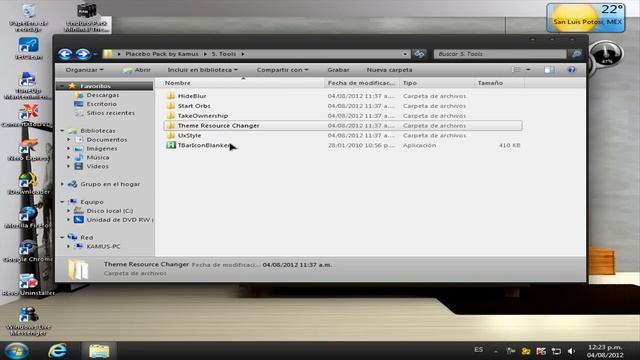The height and width of the screenshot is (360, 640).
Task: Open the Organizar menu
Action: coord(84,70)
